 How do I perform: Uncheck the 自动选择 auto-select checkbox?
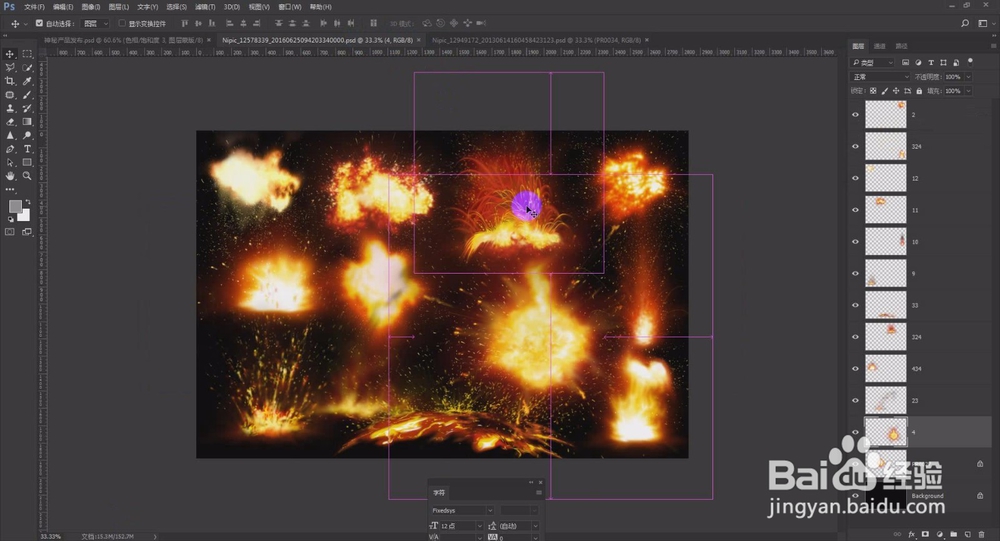coord(39,23)
